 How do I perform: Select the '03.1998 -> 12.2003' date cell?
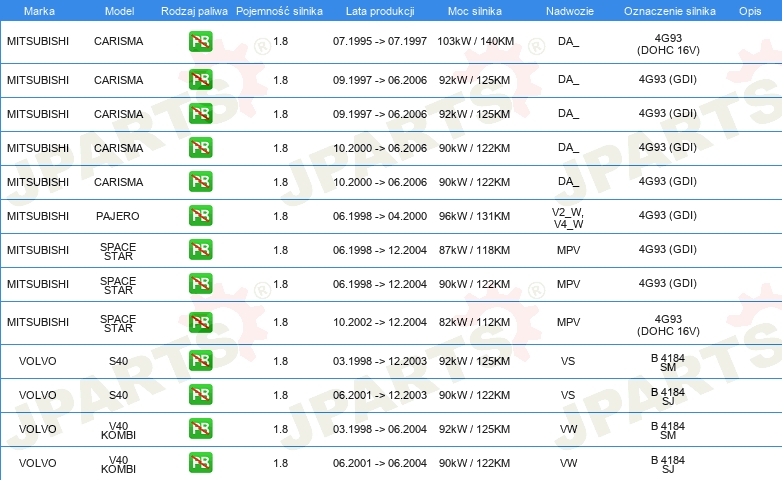coord(380,361)
